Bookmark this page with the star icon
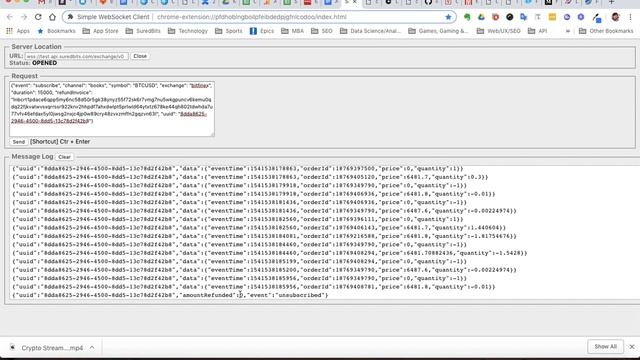The image size is (640, 360). pyautogui.click(x=448, y=17)
